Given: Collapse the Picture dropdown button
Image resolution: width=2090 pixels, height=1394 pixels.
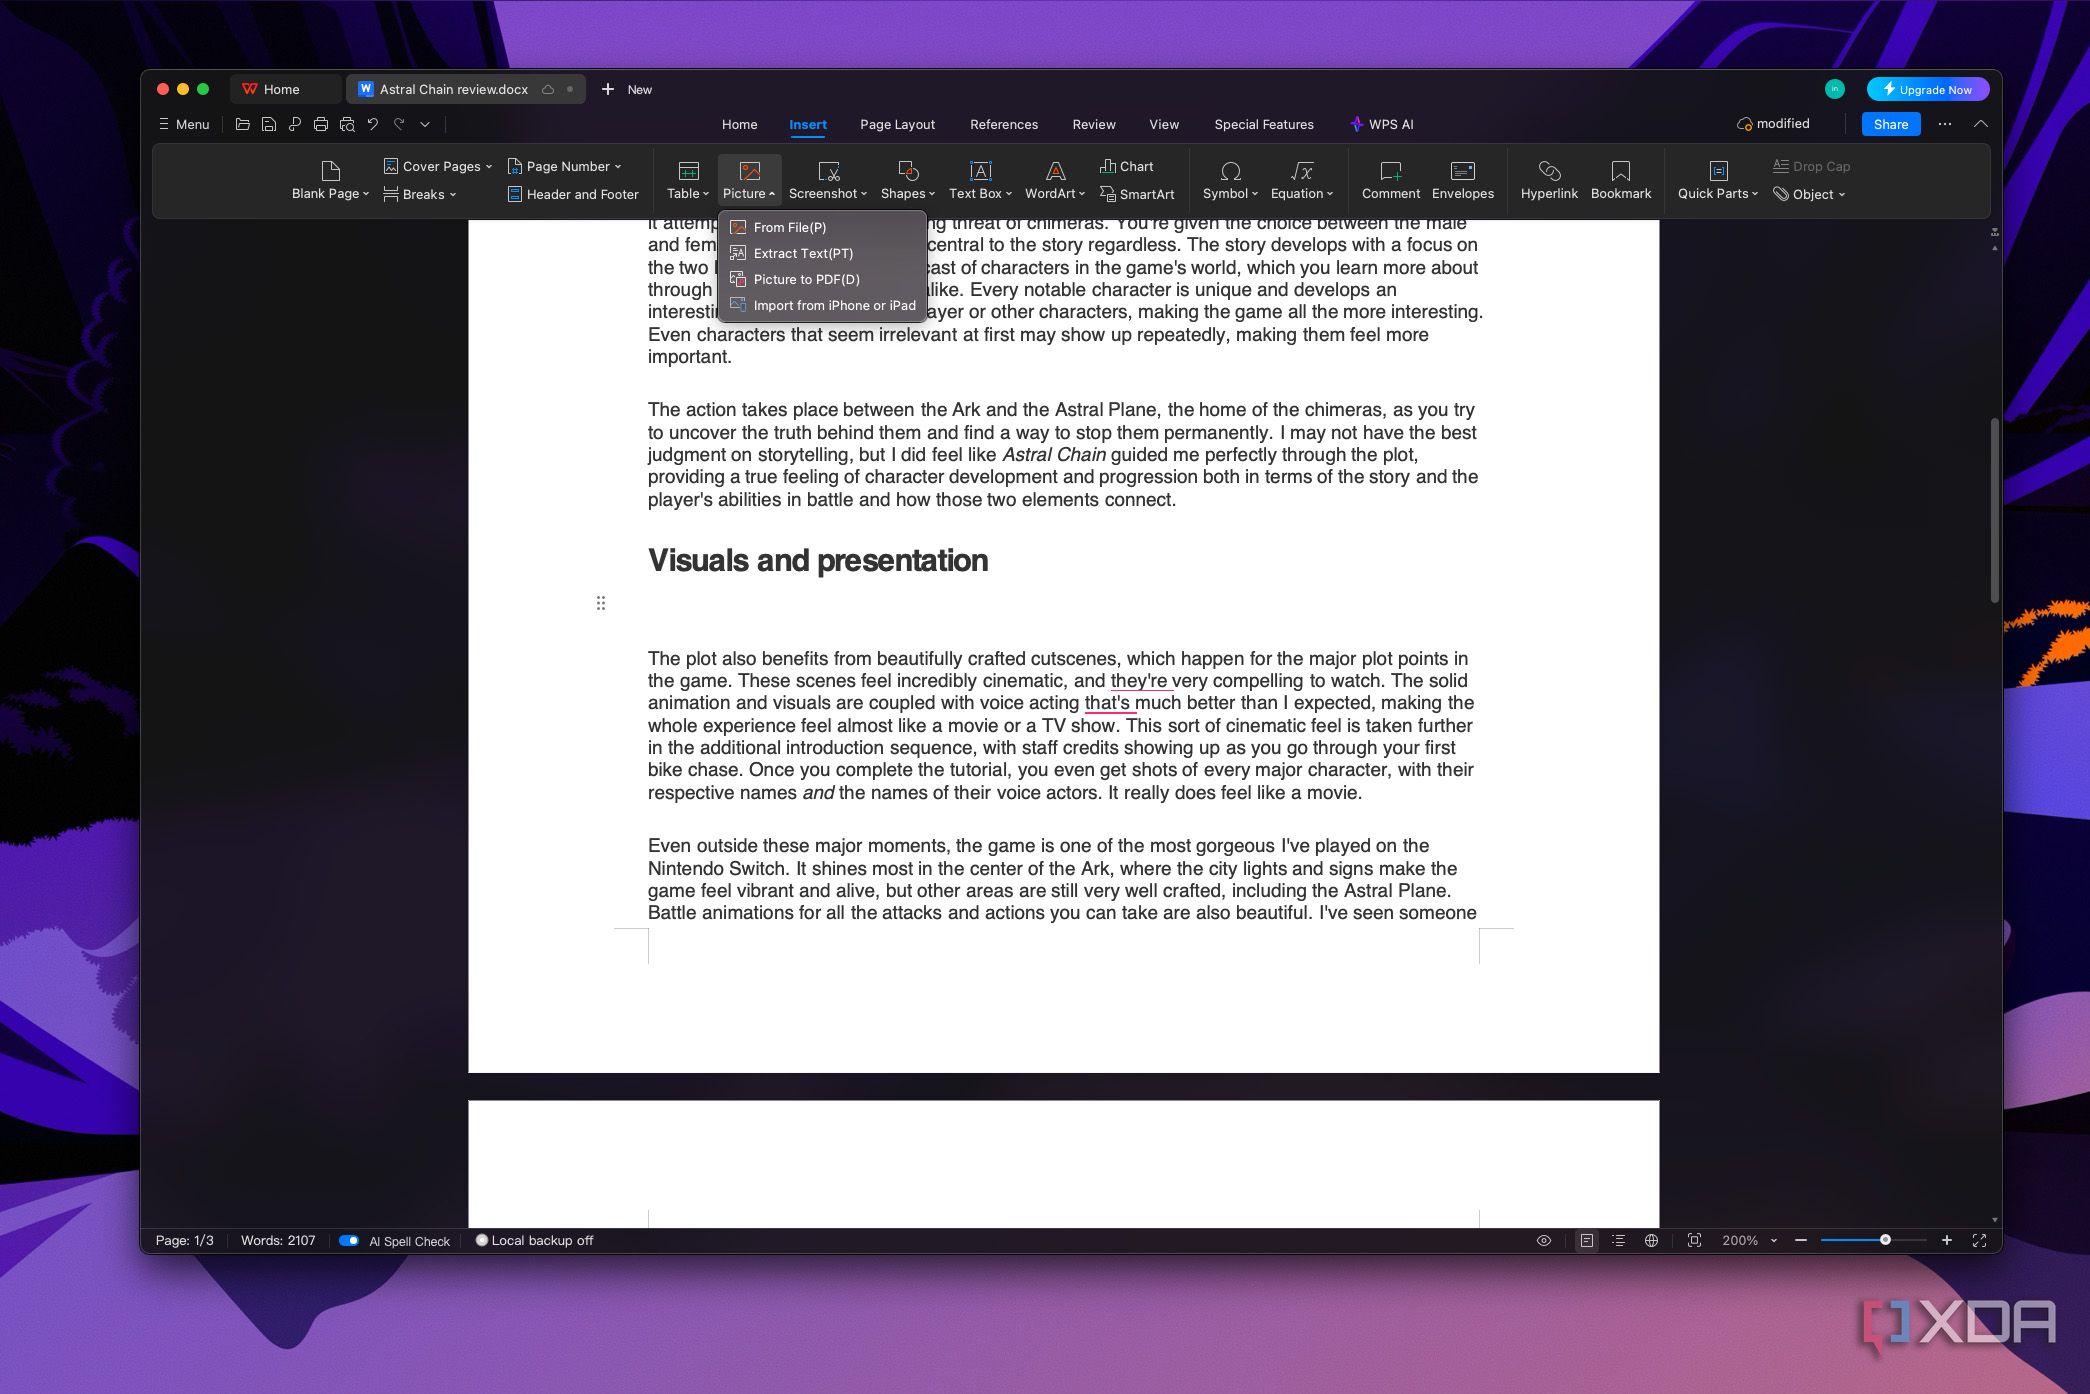Looking at the screenshot, I should [749, 180].
